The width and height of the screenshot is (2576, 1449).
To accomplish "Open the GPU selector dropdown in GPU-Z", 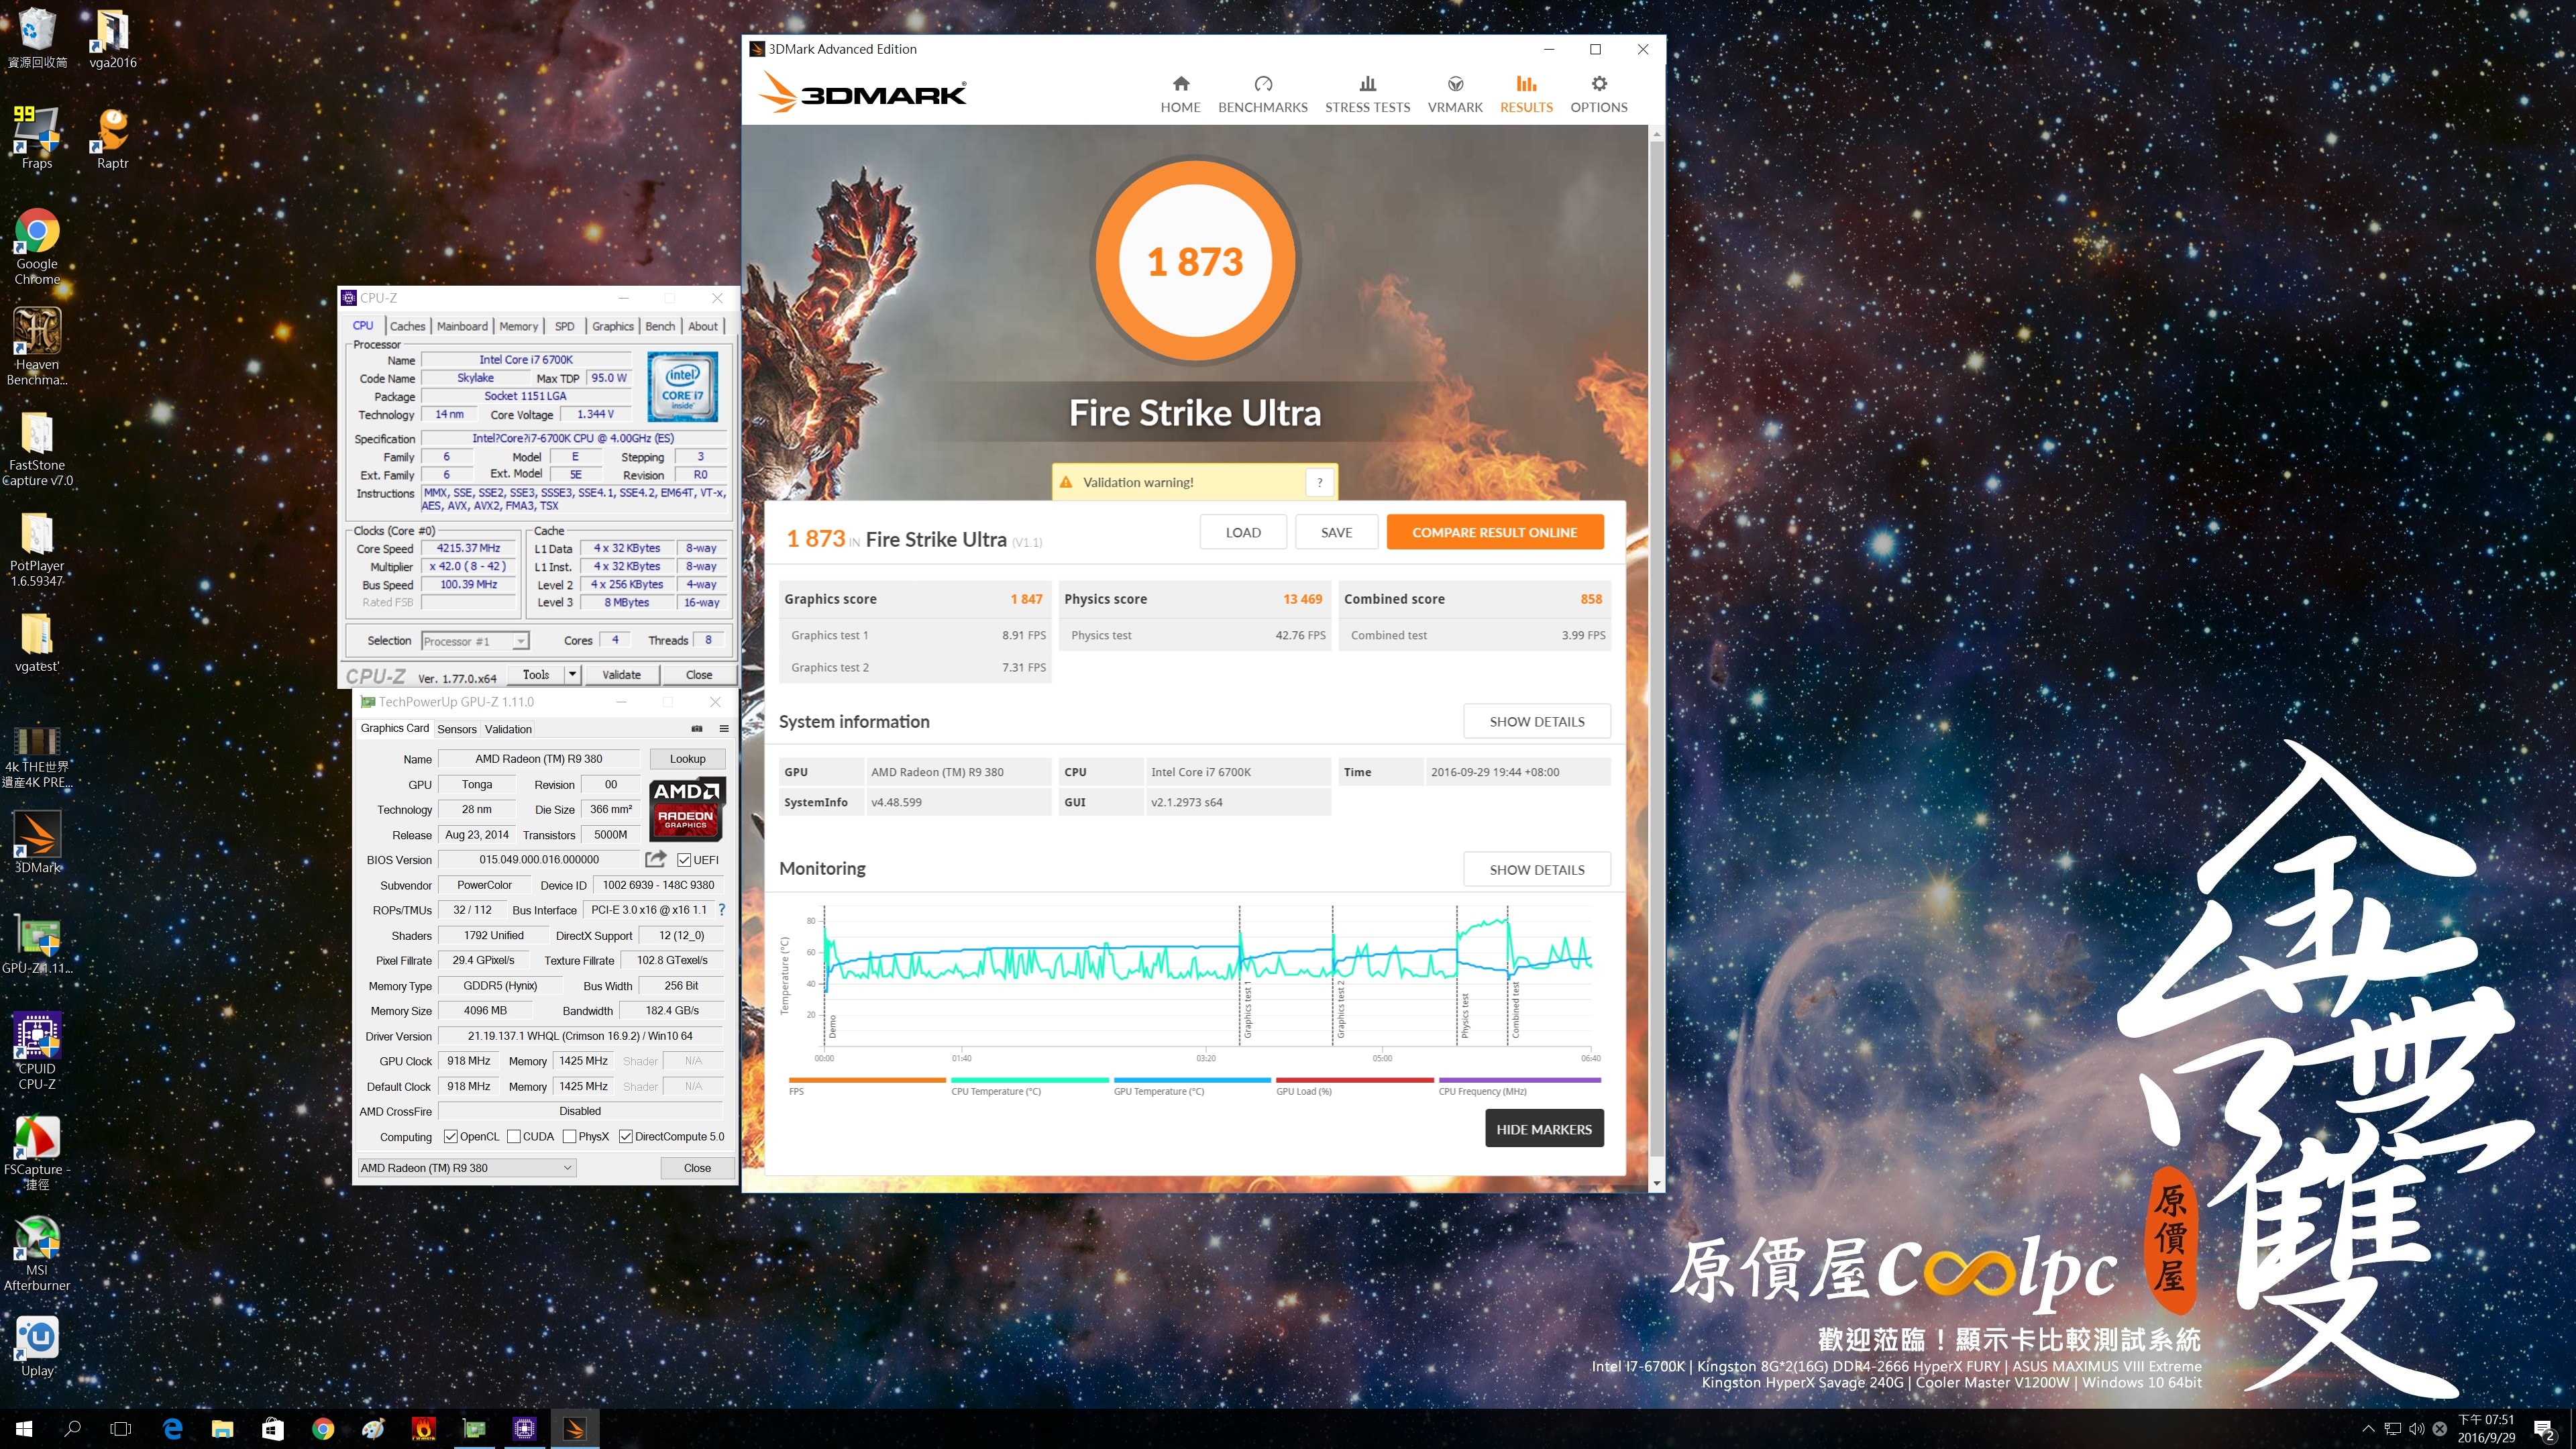I will click(466, 1167).
